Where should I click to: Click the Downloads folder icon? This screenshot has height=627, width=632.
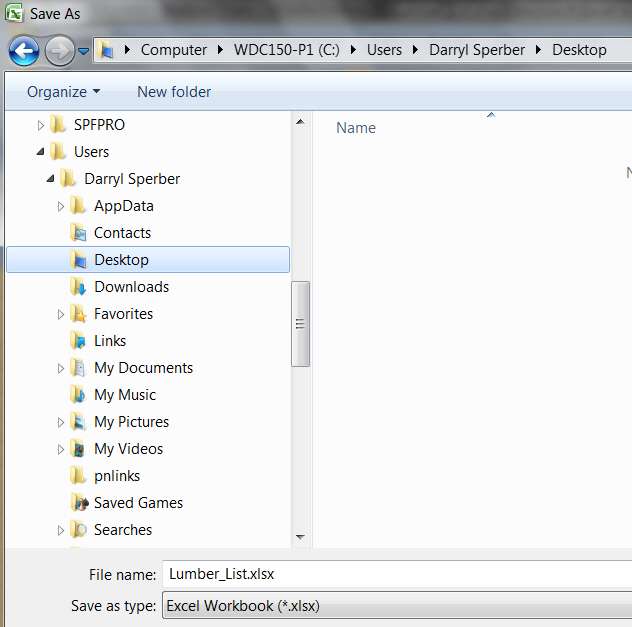[78, 287]
